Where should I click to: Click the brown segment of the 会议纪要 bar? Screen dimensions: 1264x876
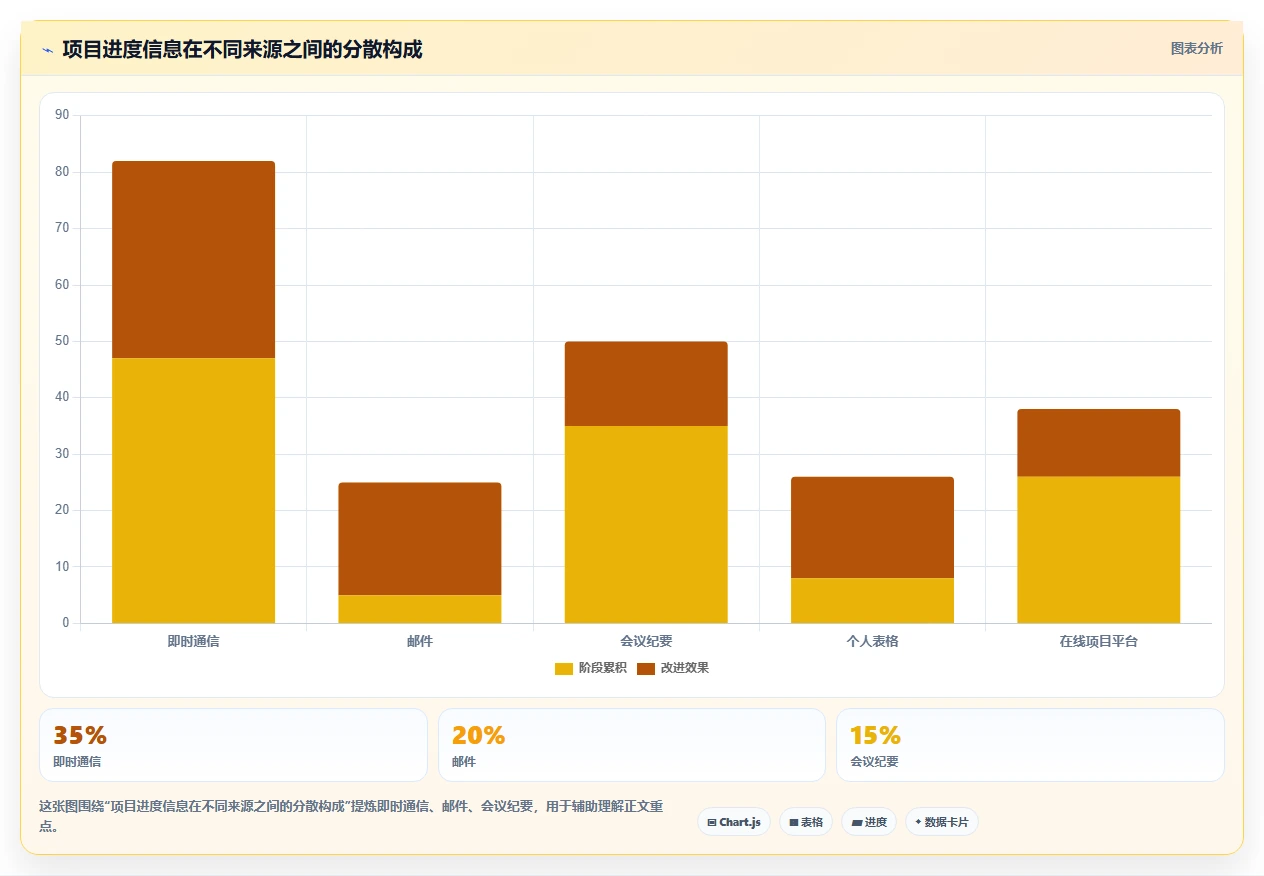pos(646,384)
